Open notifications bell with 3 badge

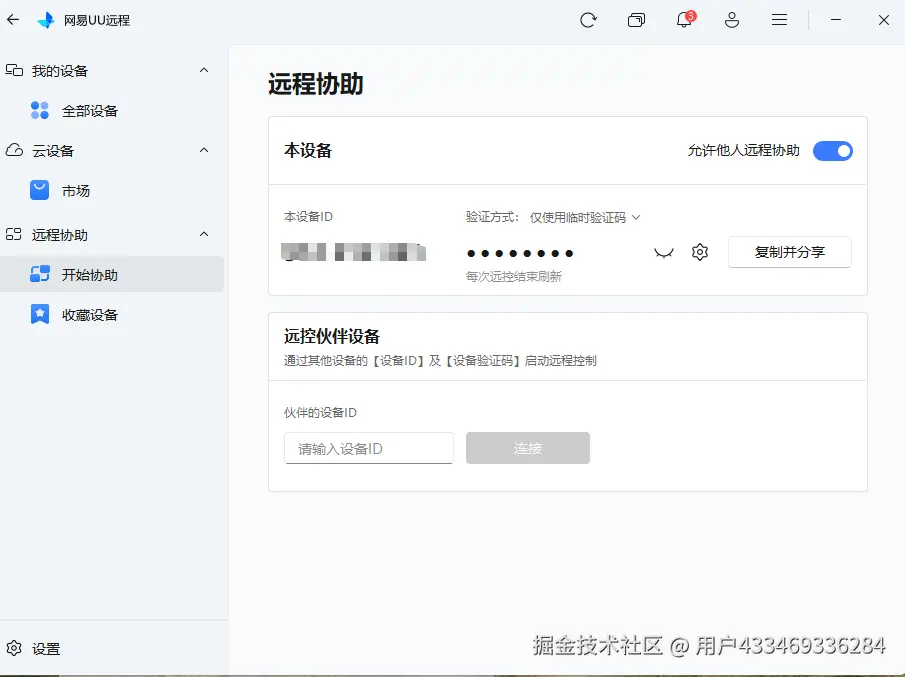[685, 20]
